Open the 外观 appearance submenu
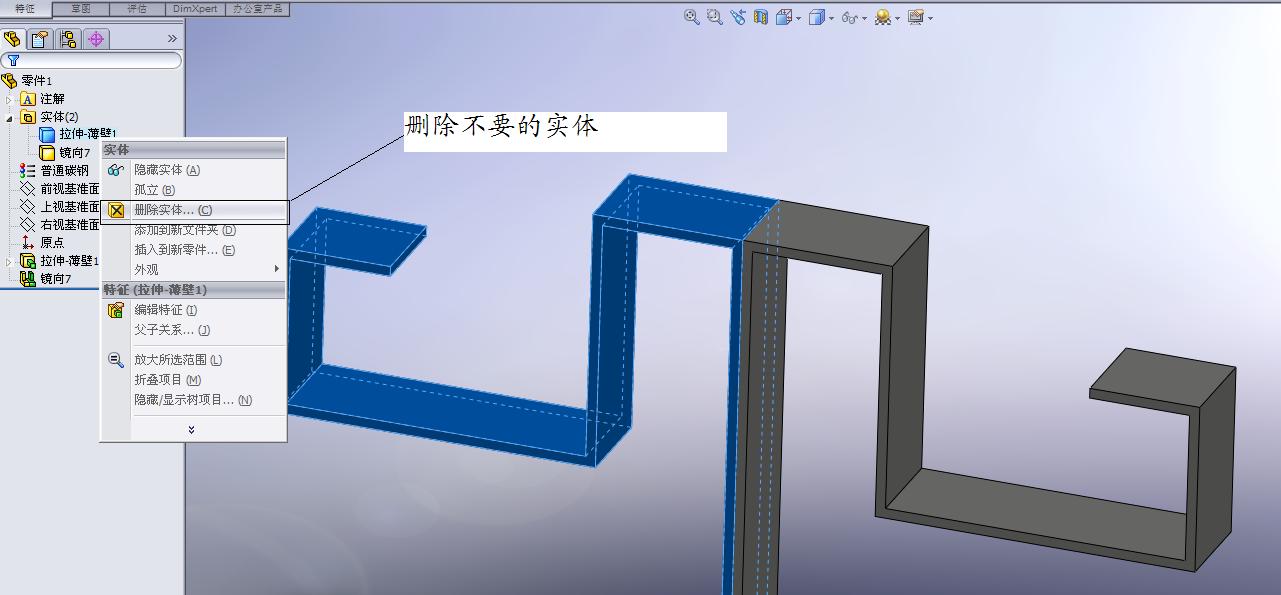 pyautogui.click(x=193, y=270)
